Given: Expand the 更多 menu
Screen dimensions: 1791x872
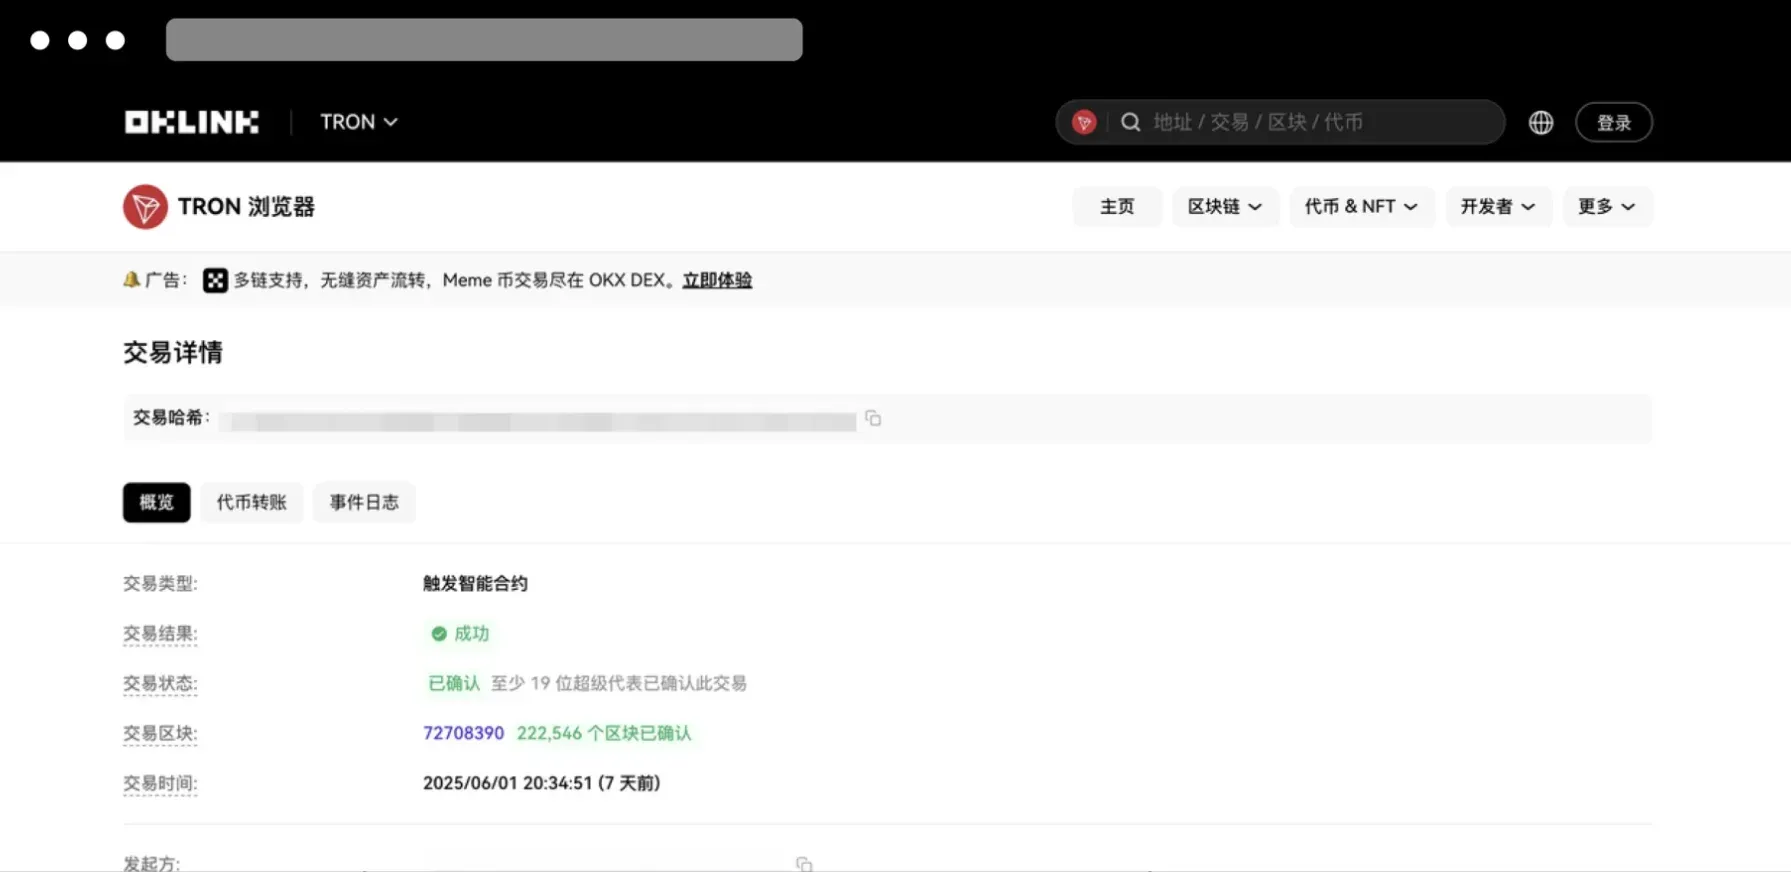Looking at the screenshot, I should pyautogui.click(x=1607, y=207).
